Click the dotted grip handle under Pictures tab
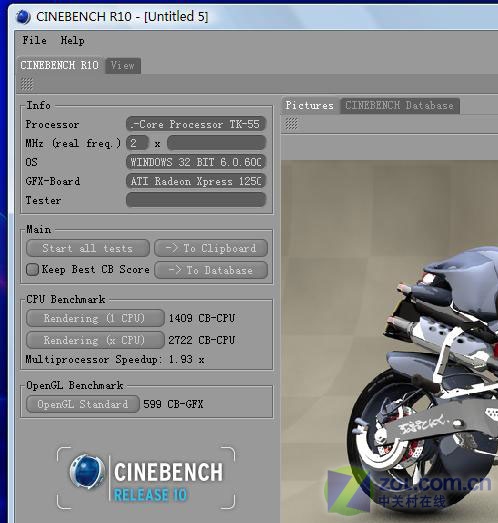The height and width of the screenshot is (523, 498). click(x=292, y=124)
